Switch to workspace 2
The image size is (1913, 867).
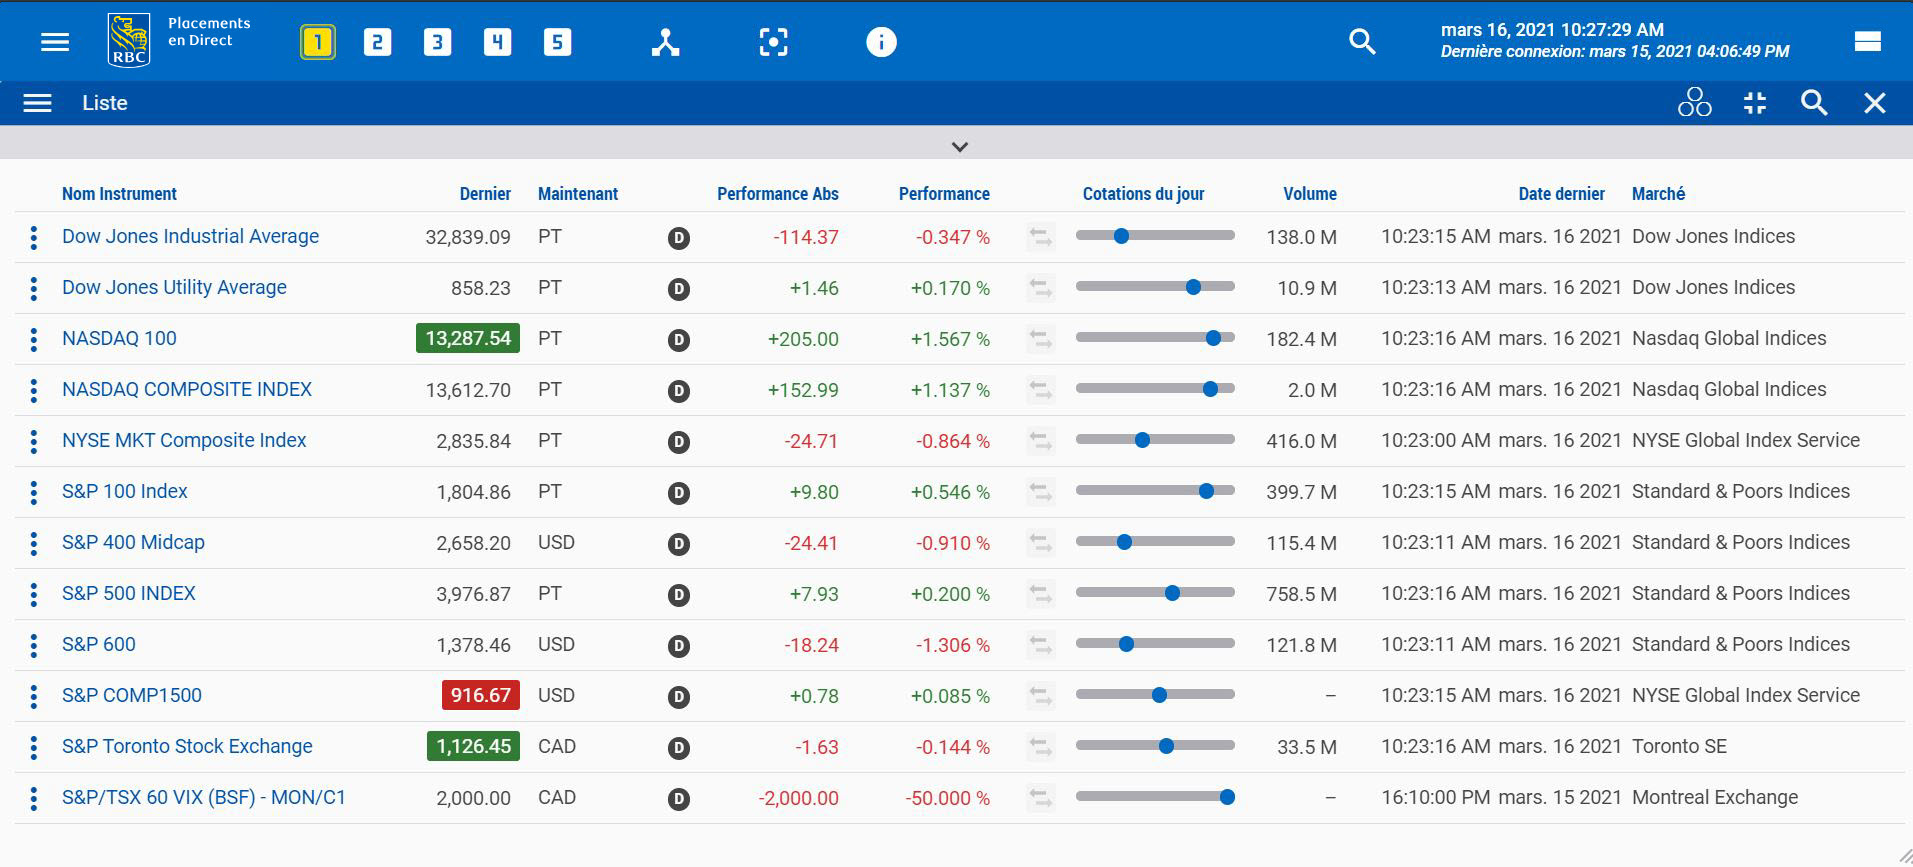[x=377, y=42]
